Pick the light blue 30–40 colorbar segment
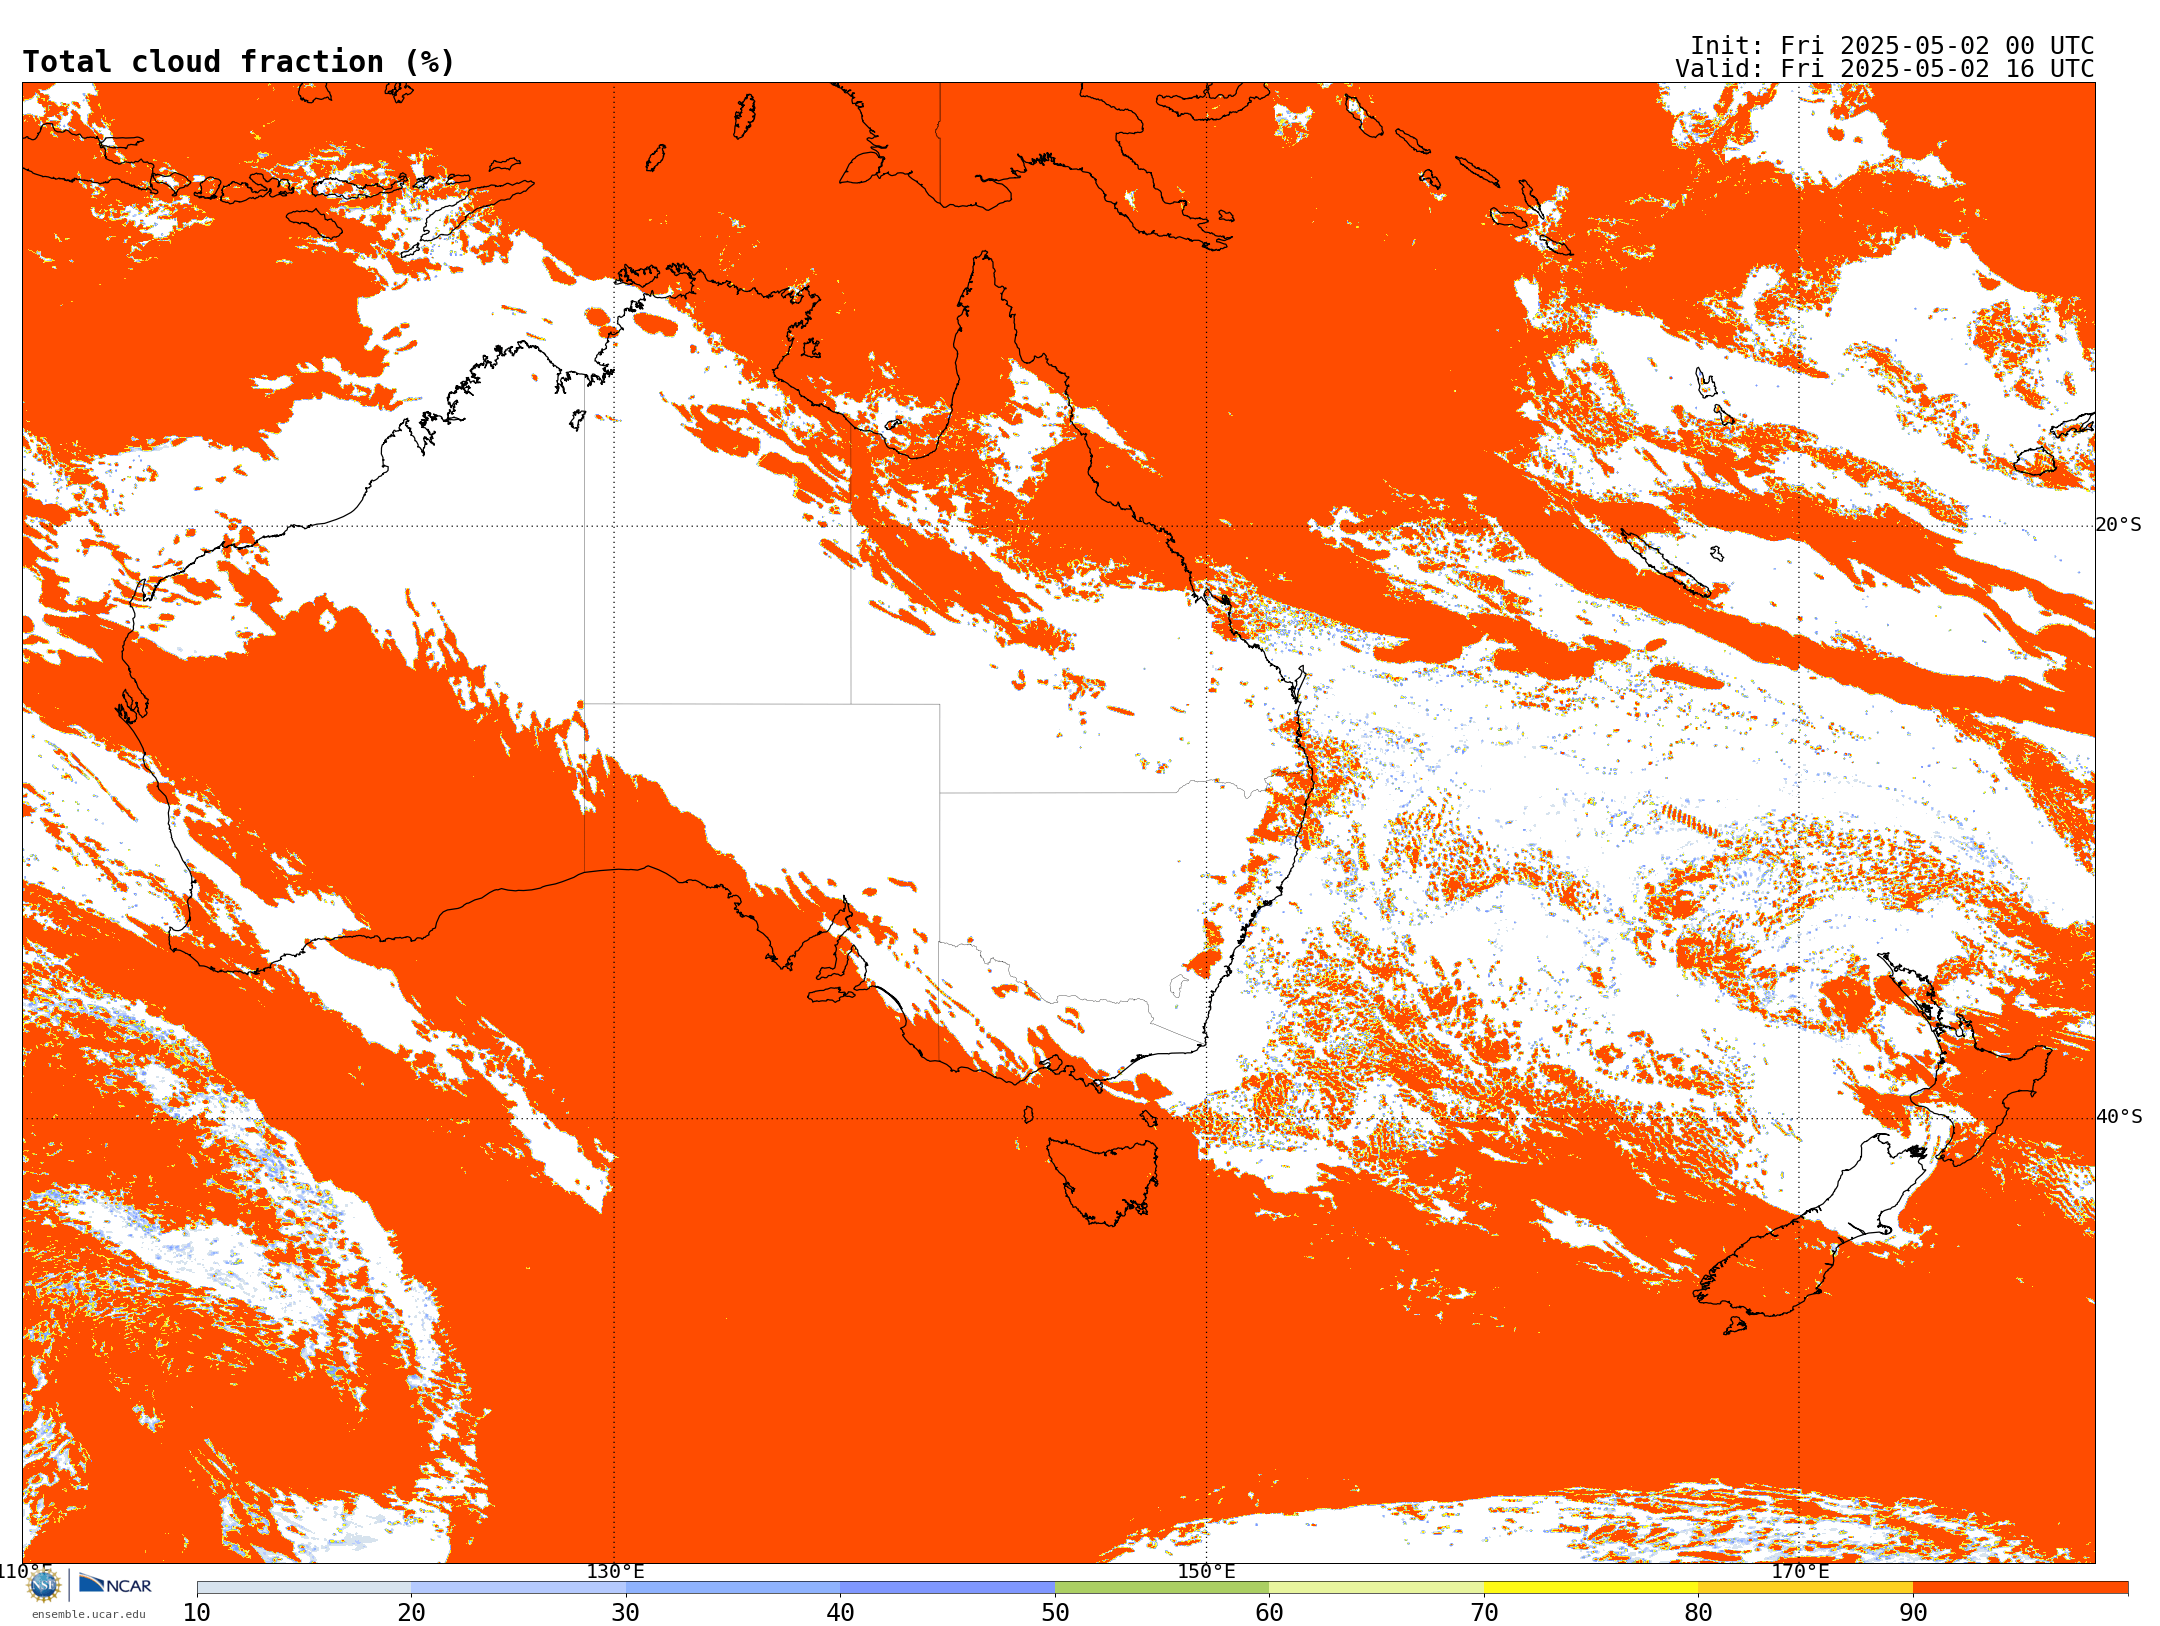This screenshot has width=2160, height=1626. (x=733, y=1588)
